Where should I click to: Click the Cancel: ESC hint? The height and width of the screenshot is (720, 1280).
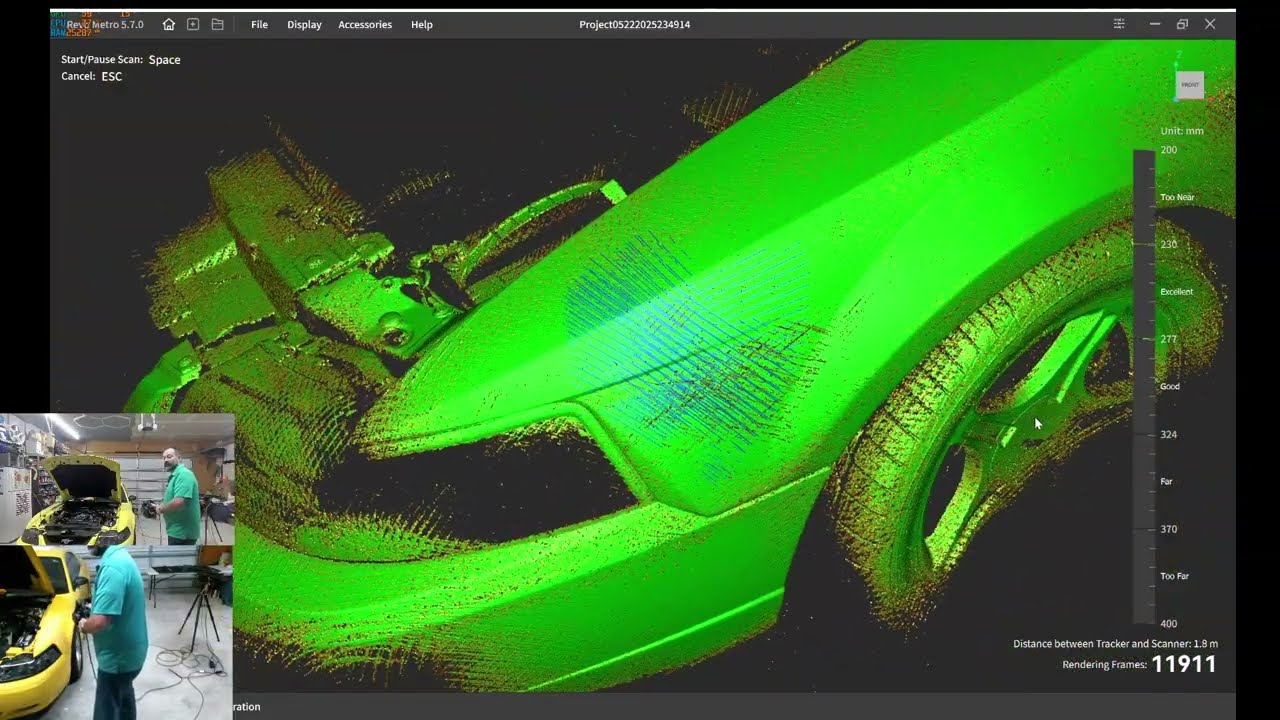coord(91,76)
